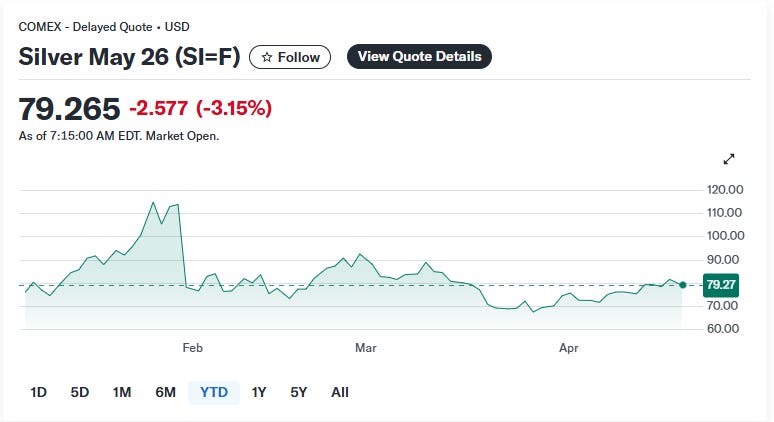Expand the chart to full screen

[729, 159]
